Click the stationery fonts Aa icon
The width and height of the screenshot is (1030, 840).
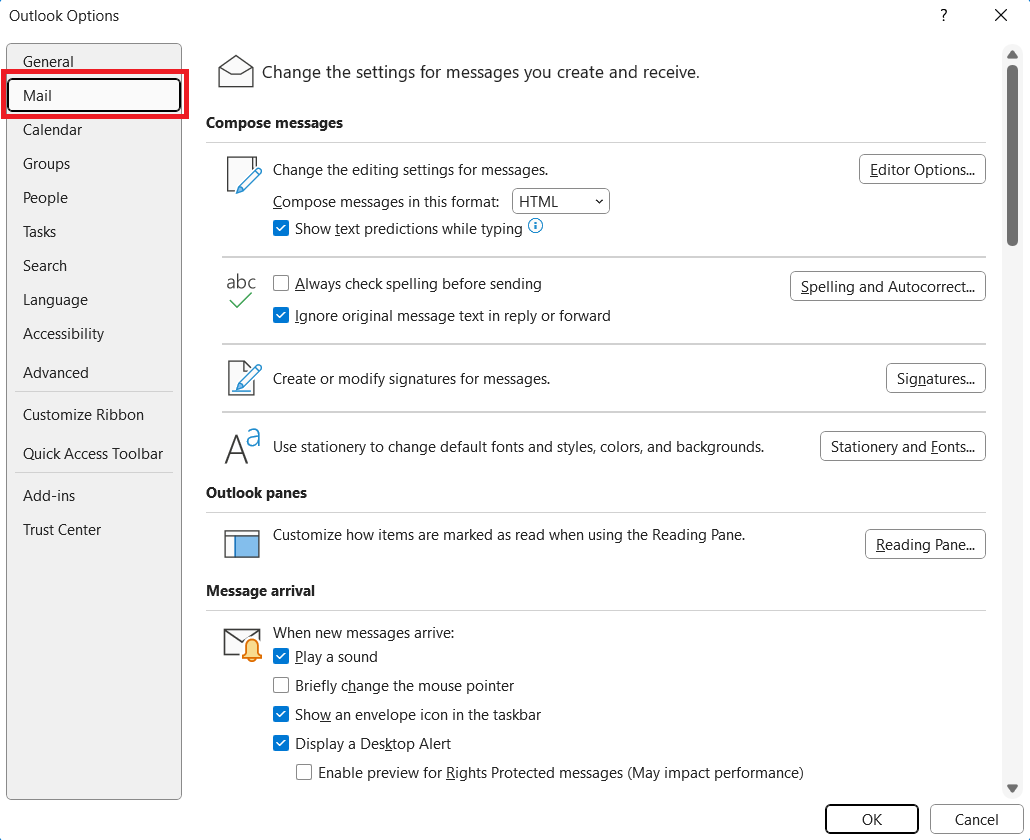pyautogui.click(x=242, y=447)
